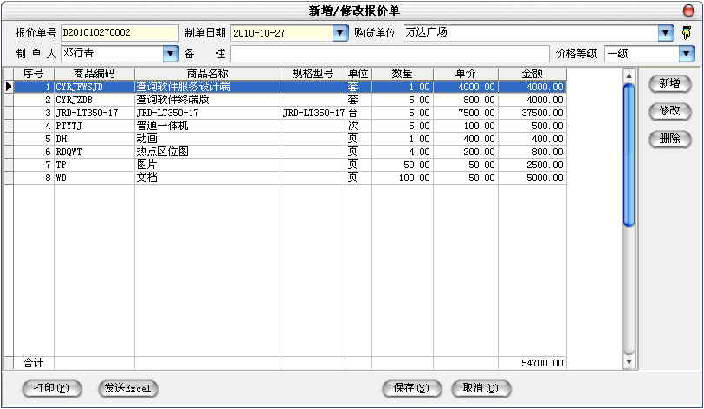The height and width of the screenshot is (409, 704).
Task: Click the product name 动画
Action: [147, 139]
